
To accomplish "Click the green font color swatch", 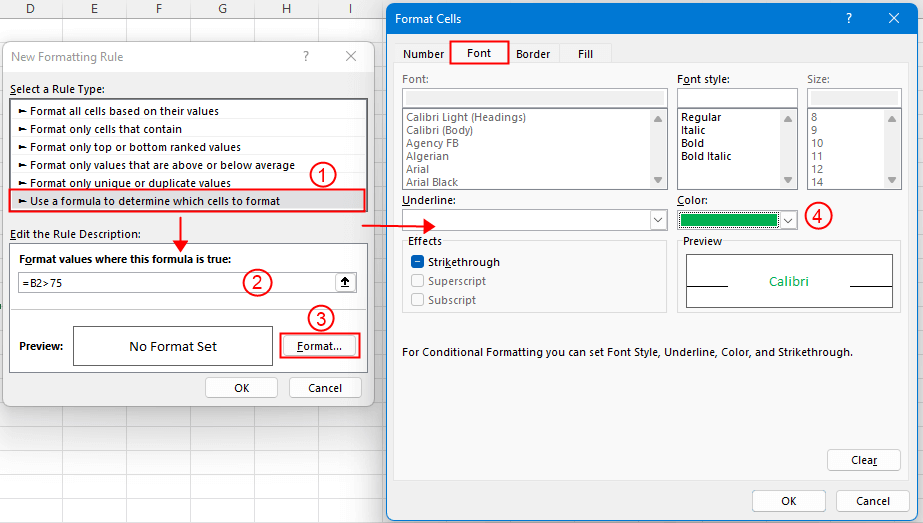I will click(x=728, y=220).
